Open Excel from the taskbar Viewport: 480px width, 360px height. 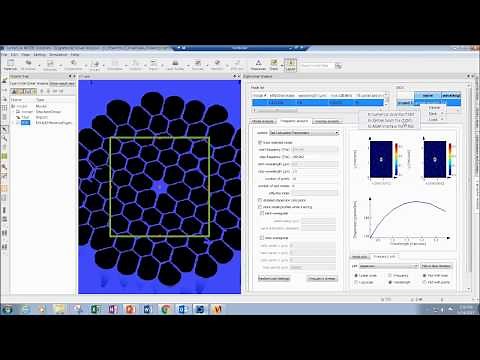[x=95, y=309]
